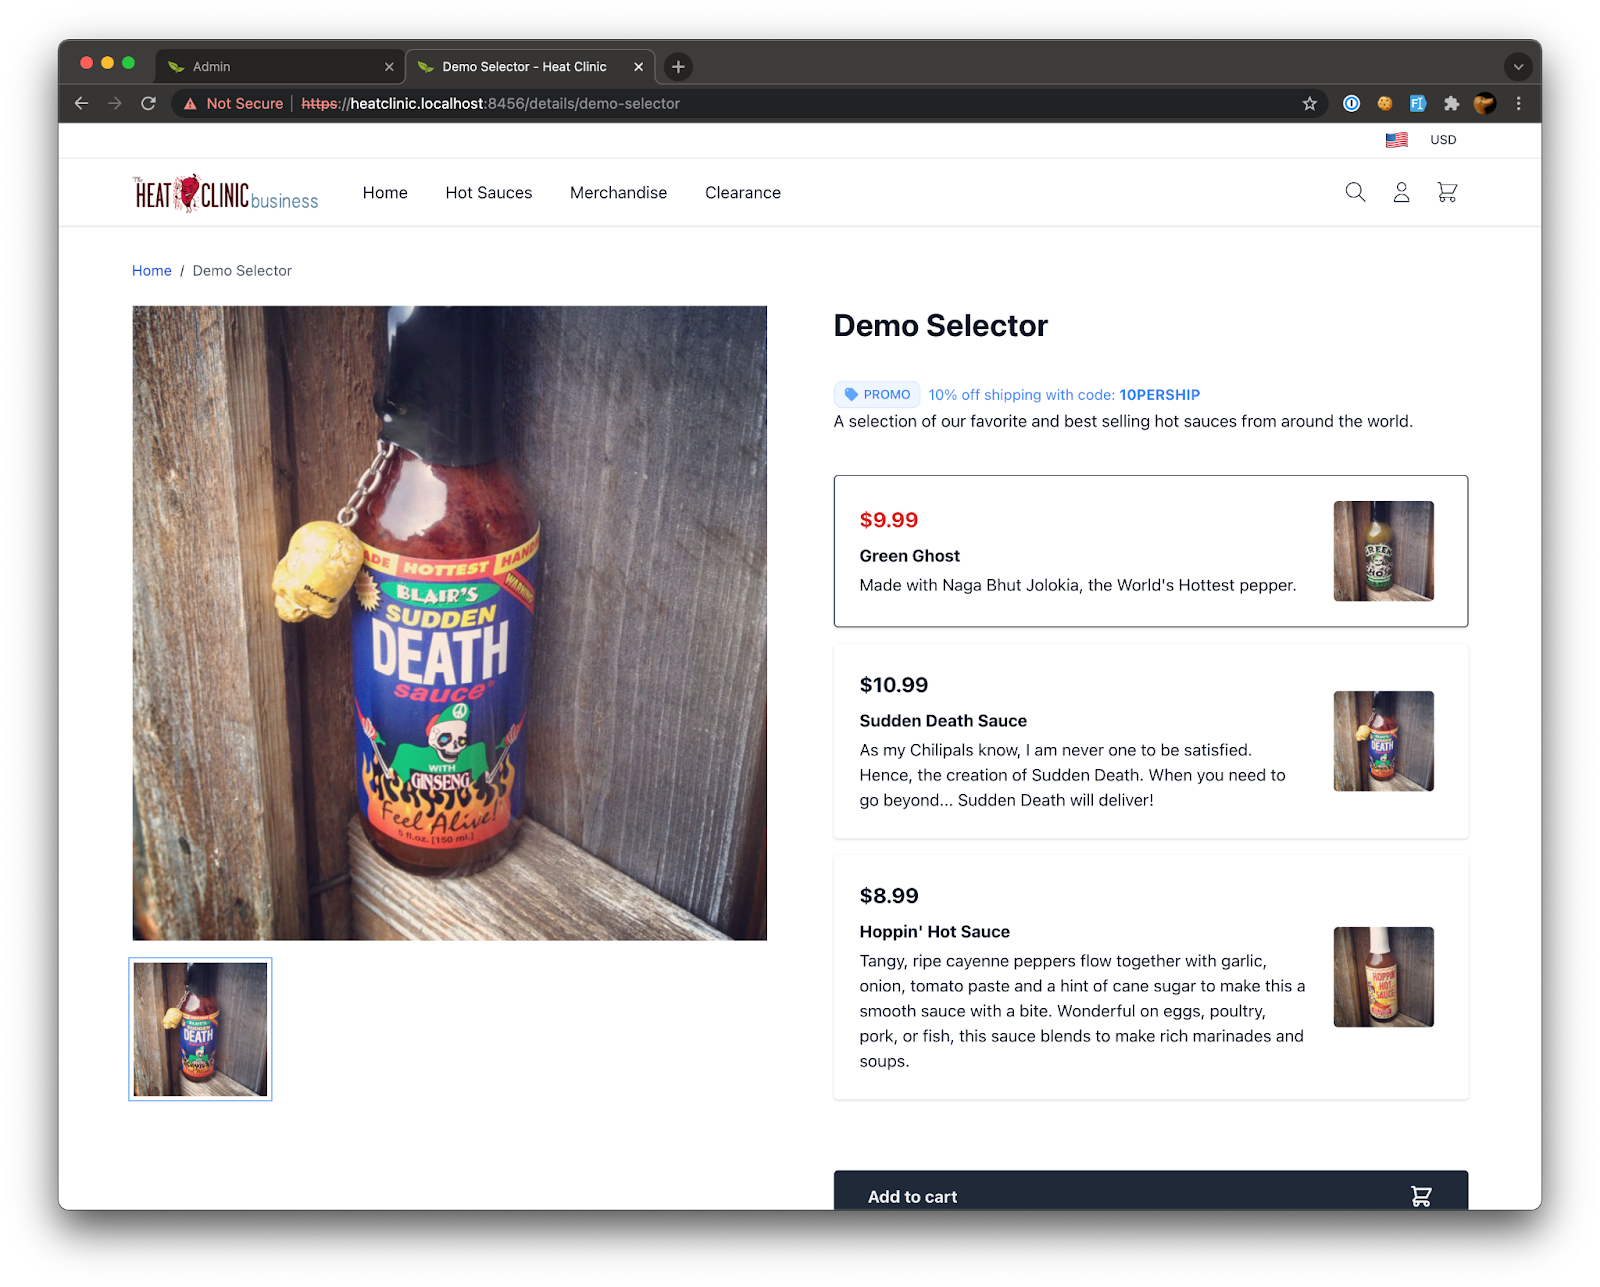Expand the tab search dropdown arrow
Viewport: 1600px width, 1287px height.
[x=1518, y=67]
